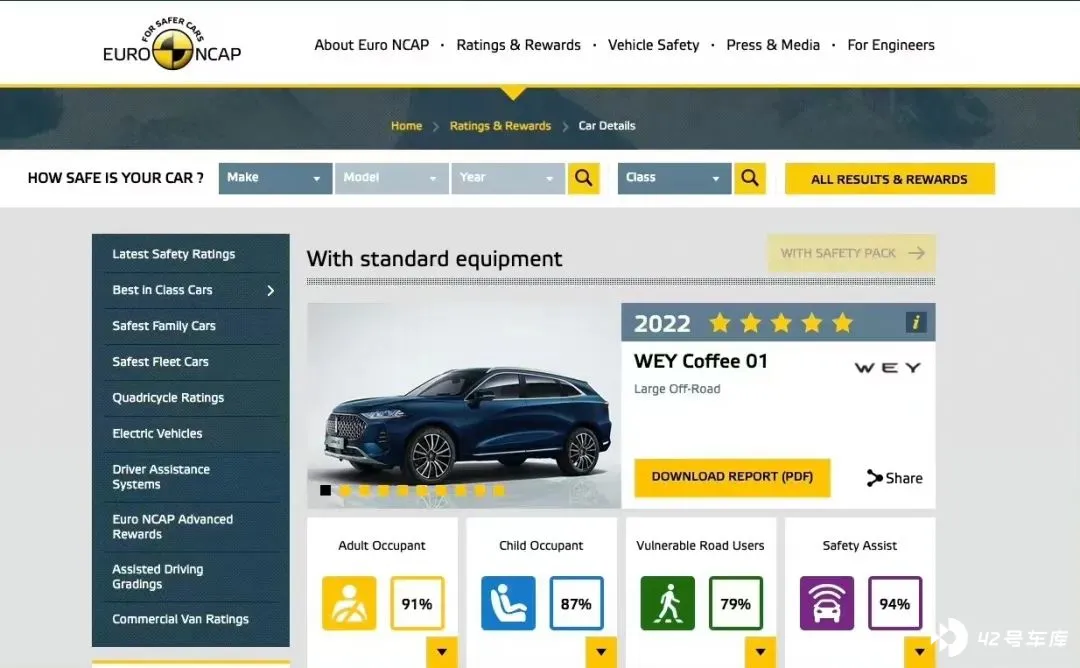1080x668 pixels.
Task: Click the Share icon
Action: pyautogui.click(x=874, y=478)
